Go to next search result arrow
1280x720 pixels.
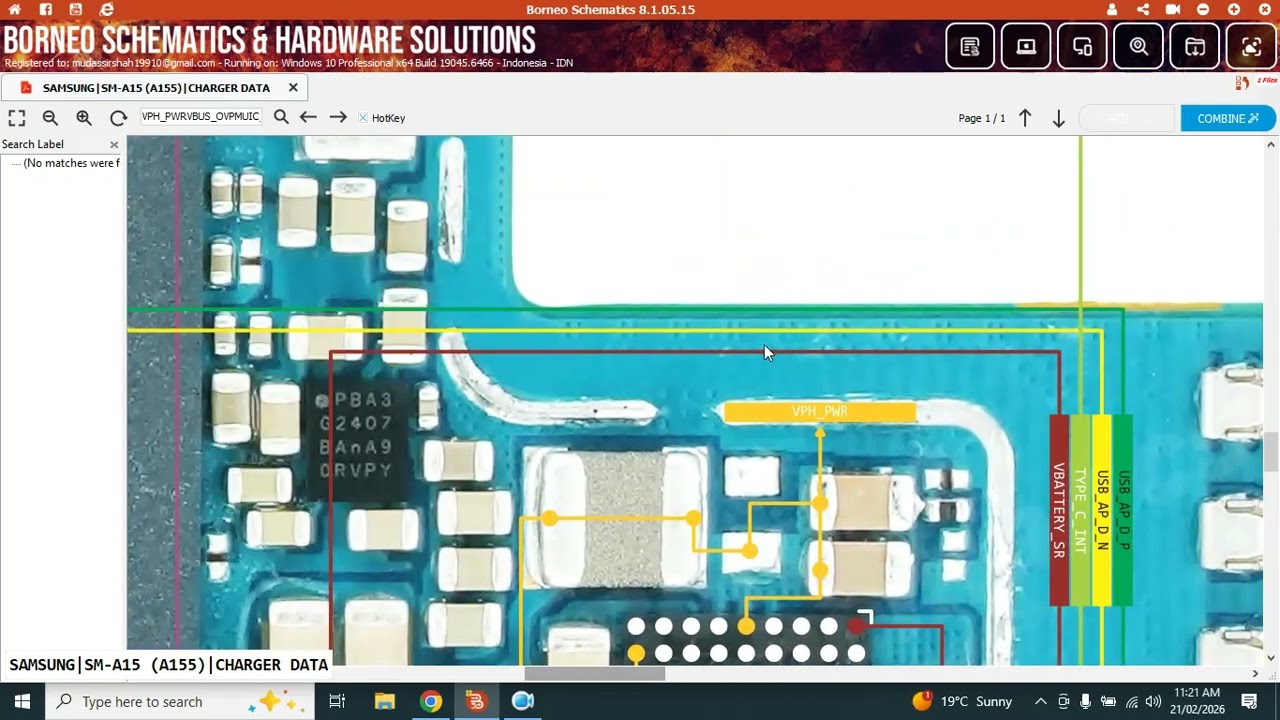(338, 117)
